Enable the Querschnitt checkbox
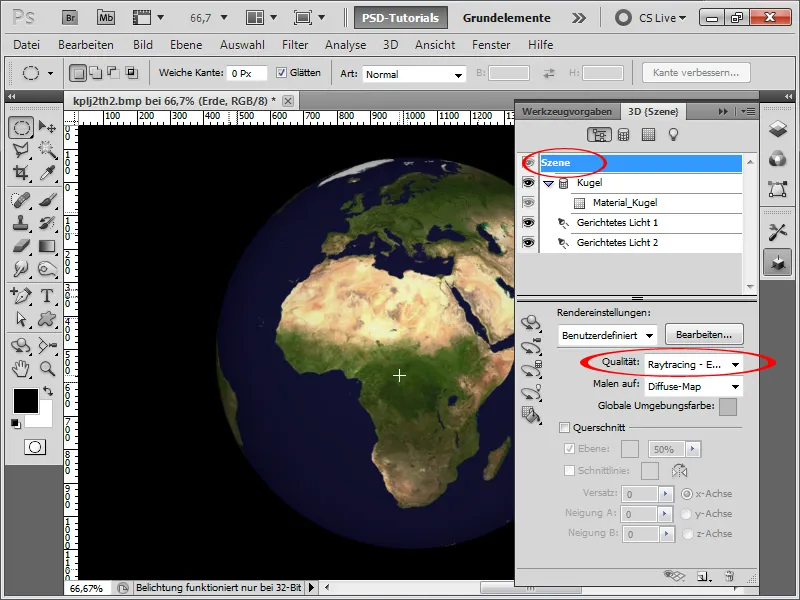The height and width of the screenshot is (600, 800). point(564,428)
